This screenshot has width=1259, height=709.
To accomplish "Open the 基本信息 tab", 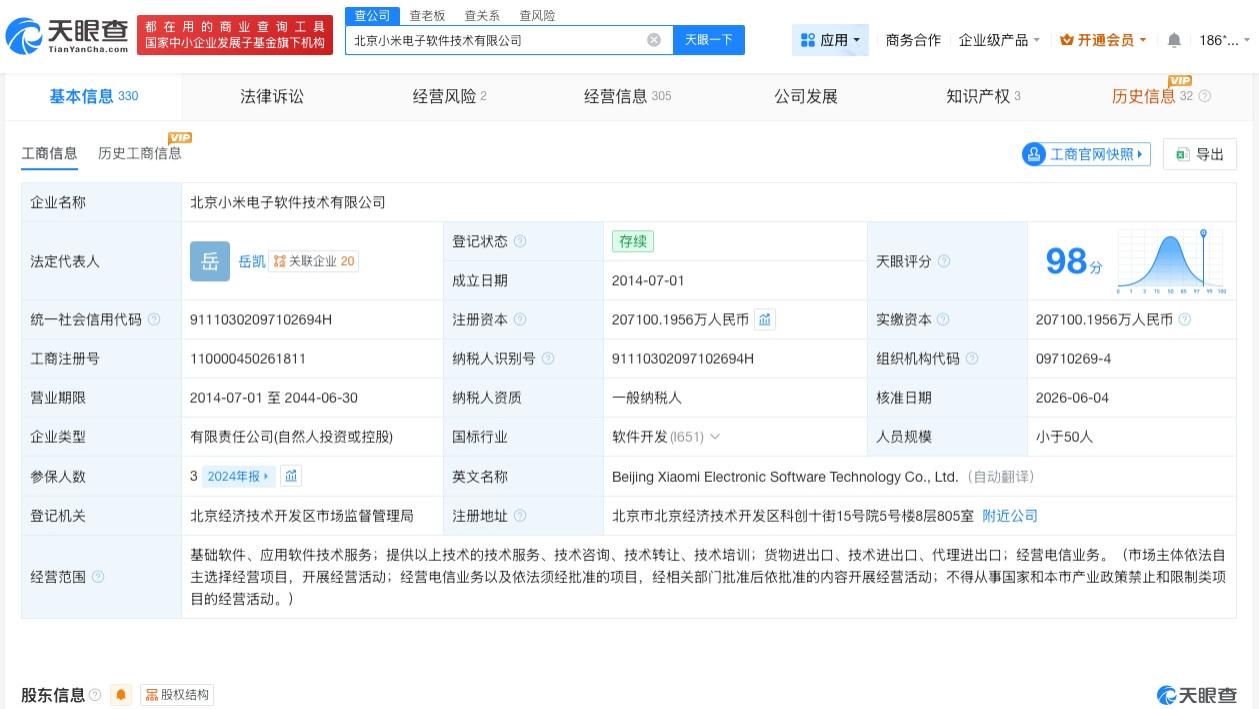I will tap(94, 96).
